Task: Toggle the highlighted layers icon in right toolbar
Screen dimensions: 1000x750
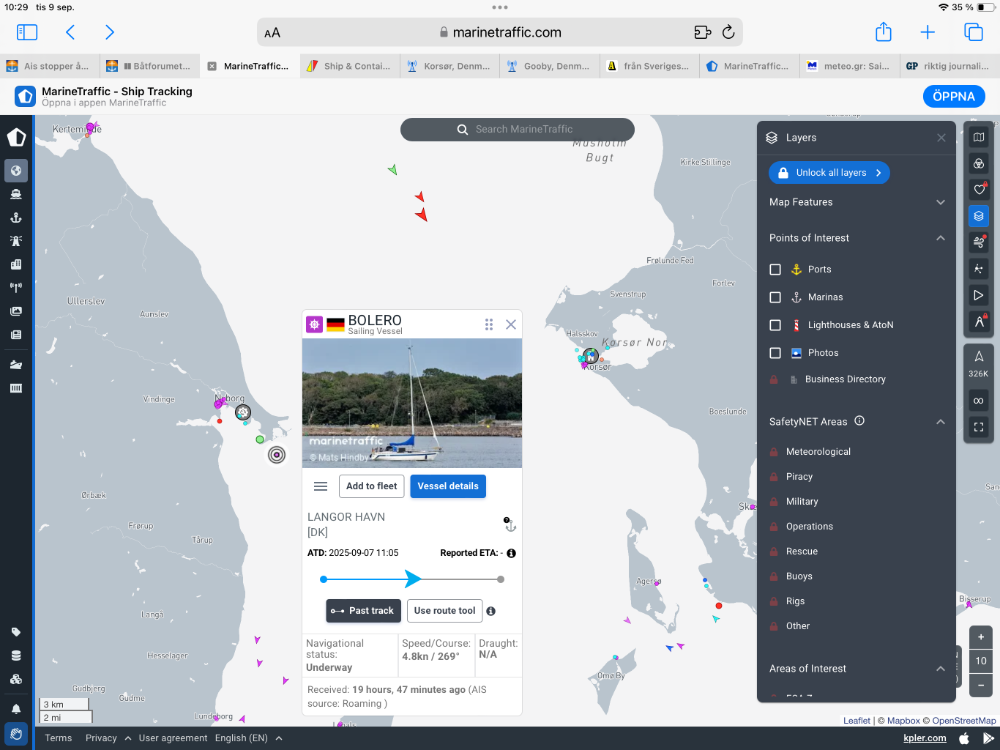Action: (x=978, y=216)
